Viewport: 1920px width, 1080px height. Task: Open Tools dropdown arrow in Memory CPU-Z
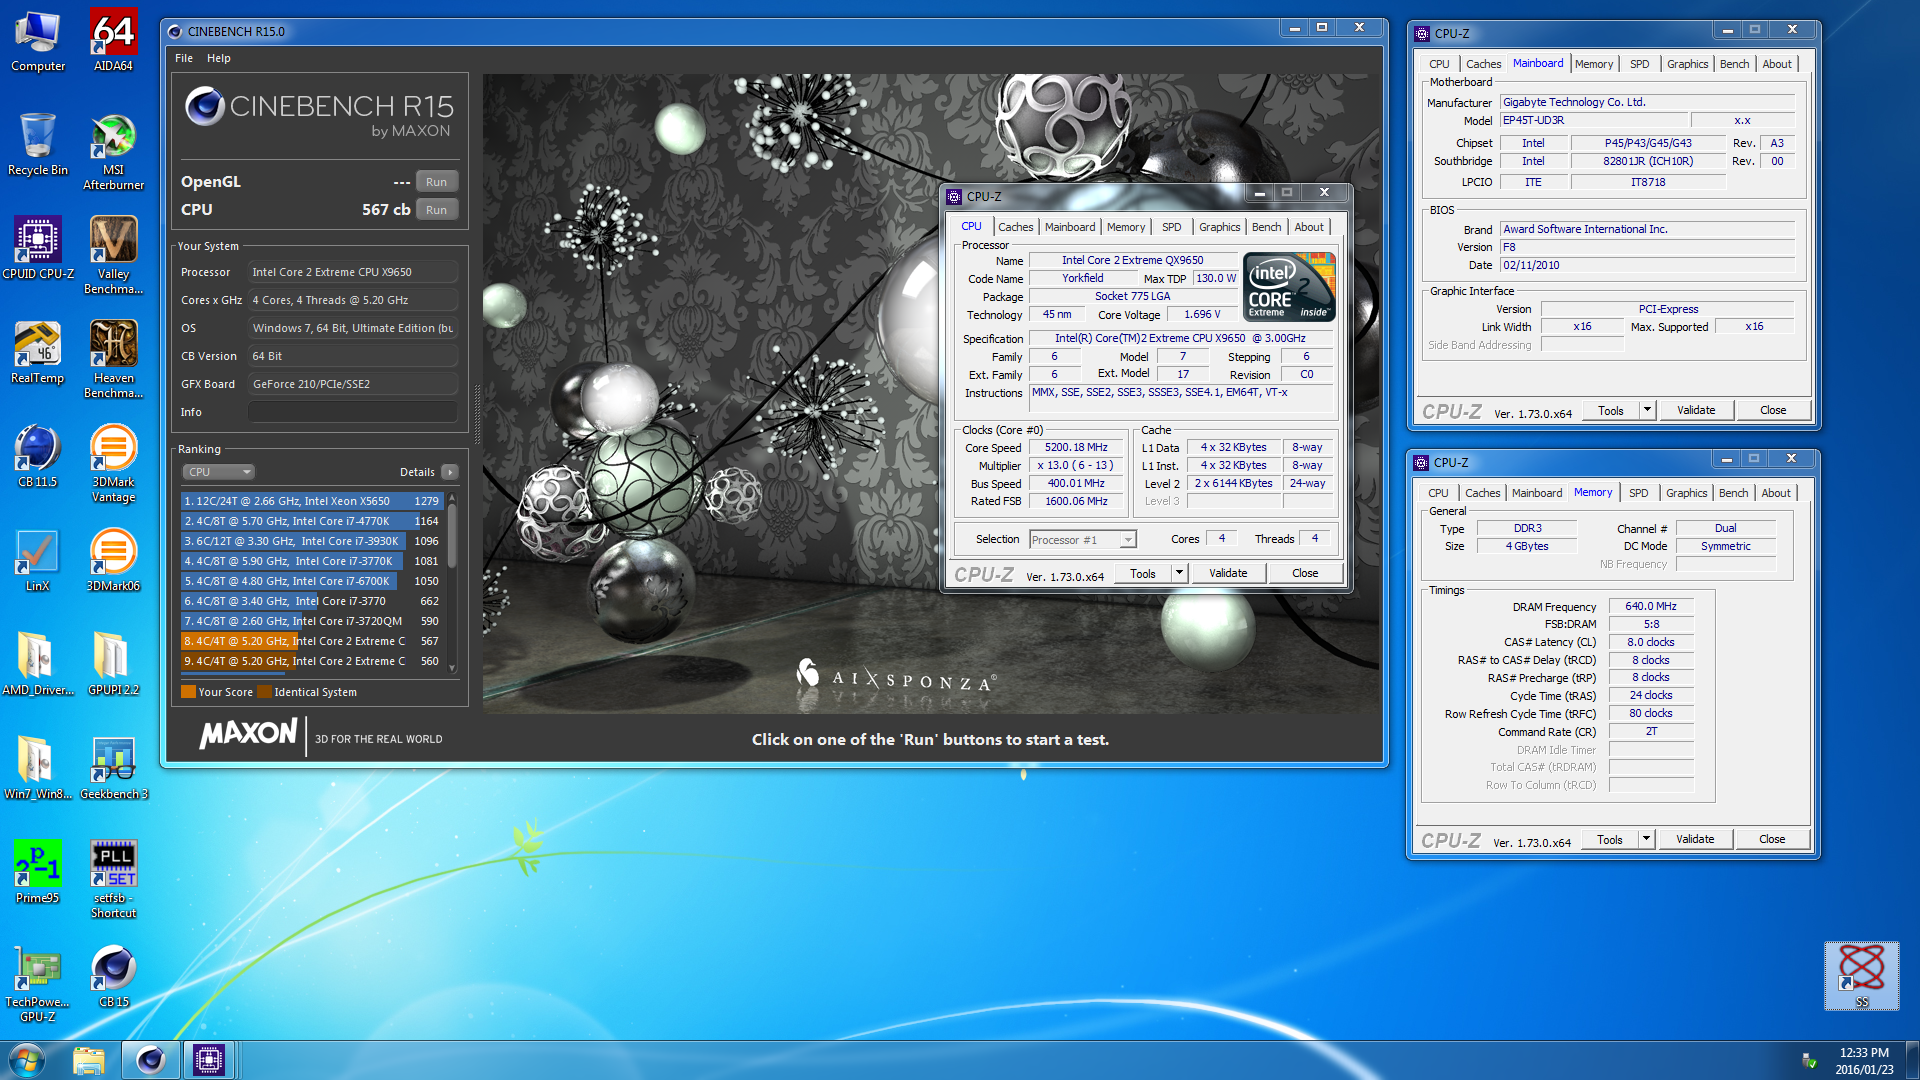tap(1647, 839)
